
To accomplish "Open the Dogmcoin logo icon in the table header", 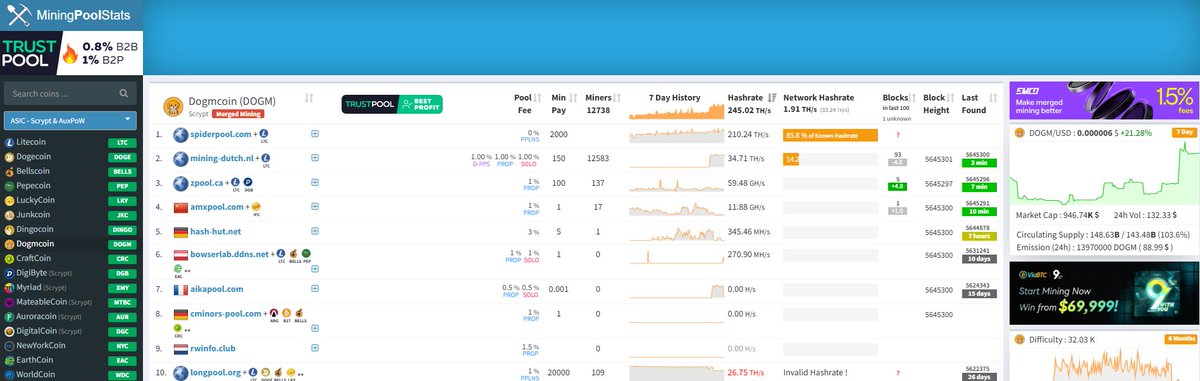I will click(172, 106).
